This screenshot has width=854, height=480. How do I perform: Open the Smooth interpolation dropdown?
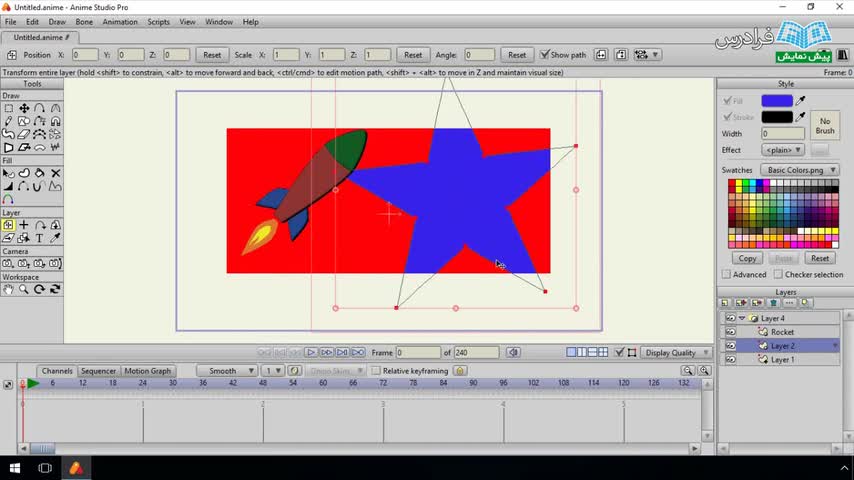click(226, 370)
